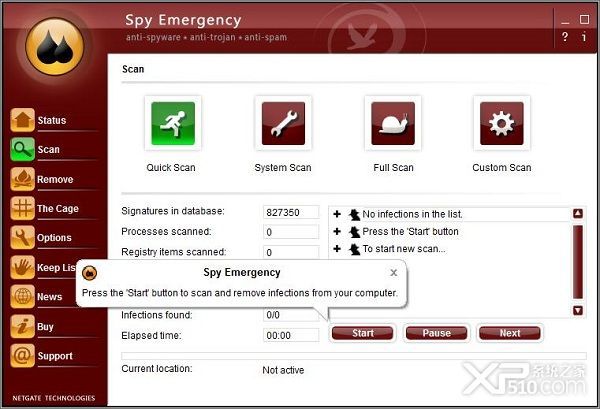Click the Quick Scan running man icon

(x=173, y=123)
